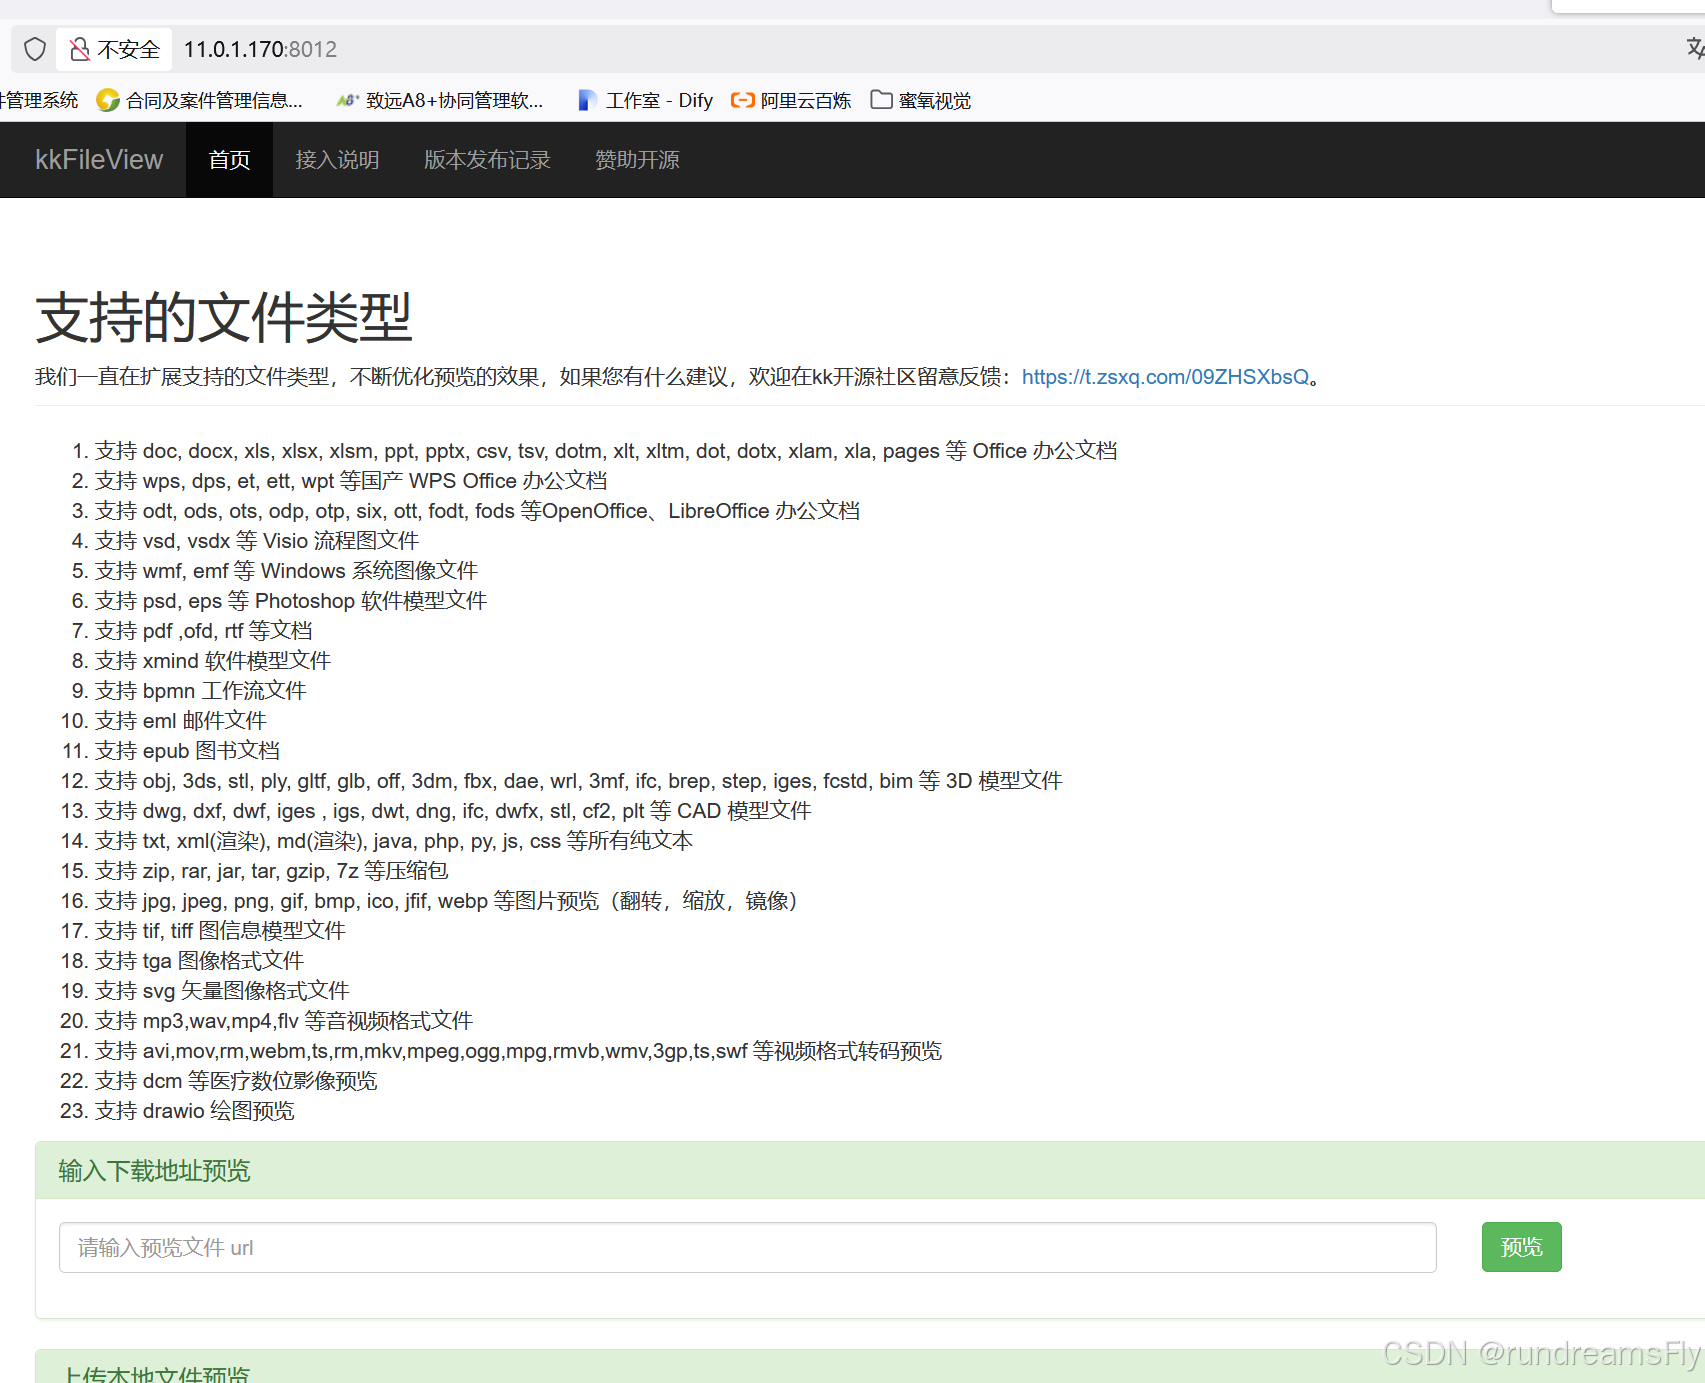Image resolution: width=1705 pixels, height=1383 pixels.
Task: Open the t.zsxq.com community link
Action: [1165, 377]
